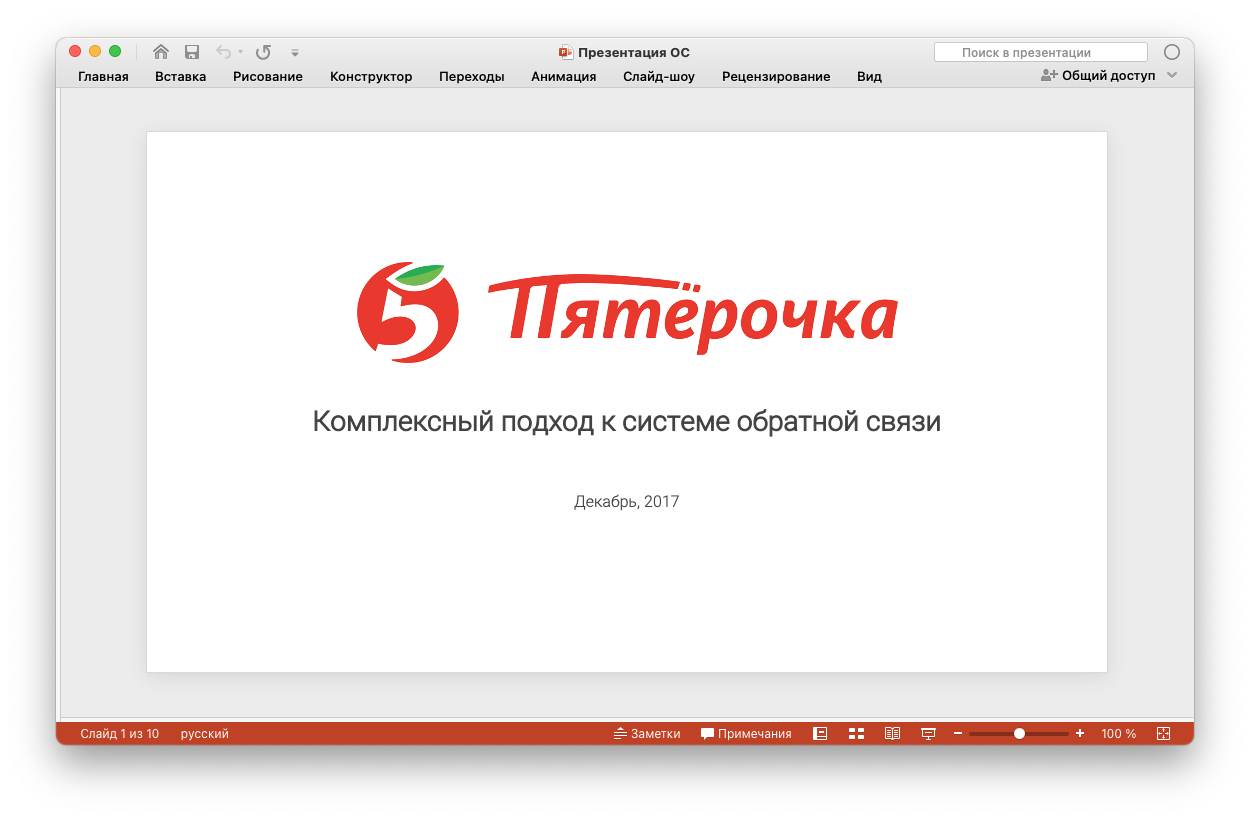Select the Рецензирование tab
This screenshot has height=819, width=1250.
(x=776, y=76)
